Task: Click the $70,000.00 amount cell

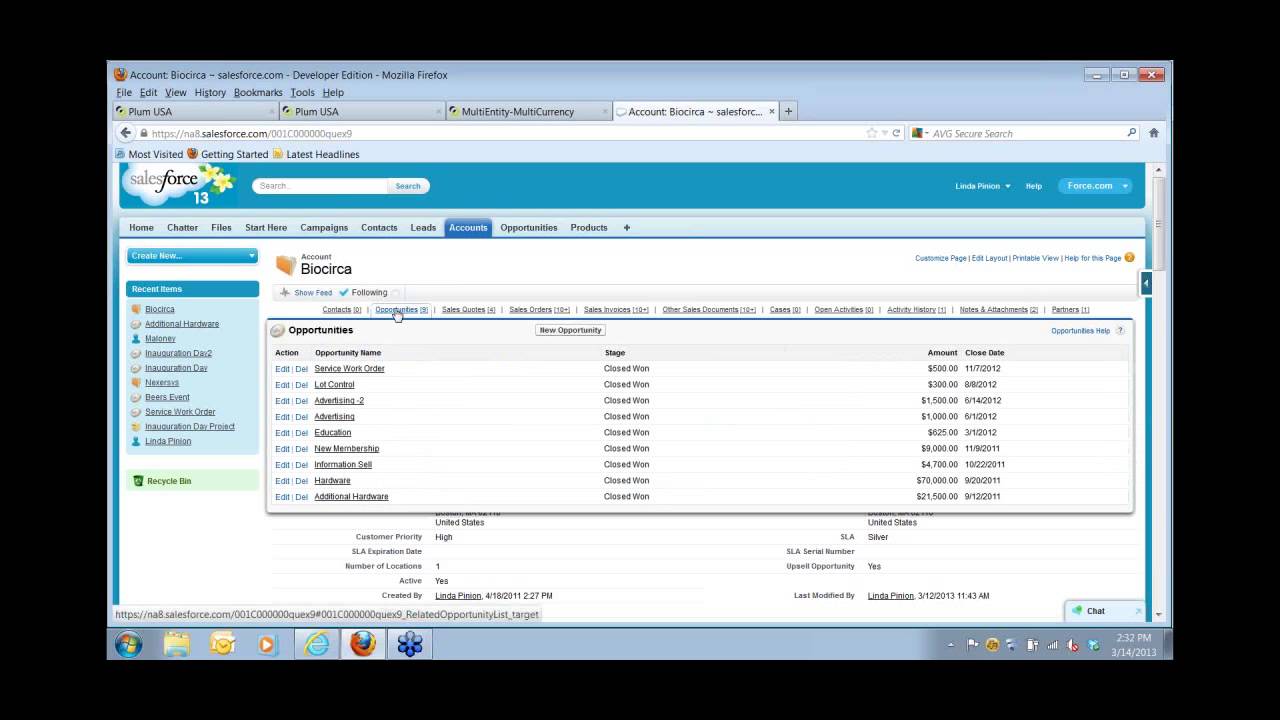Action: coord(937,481)
